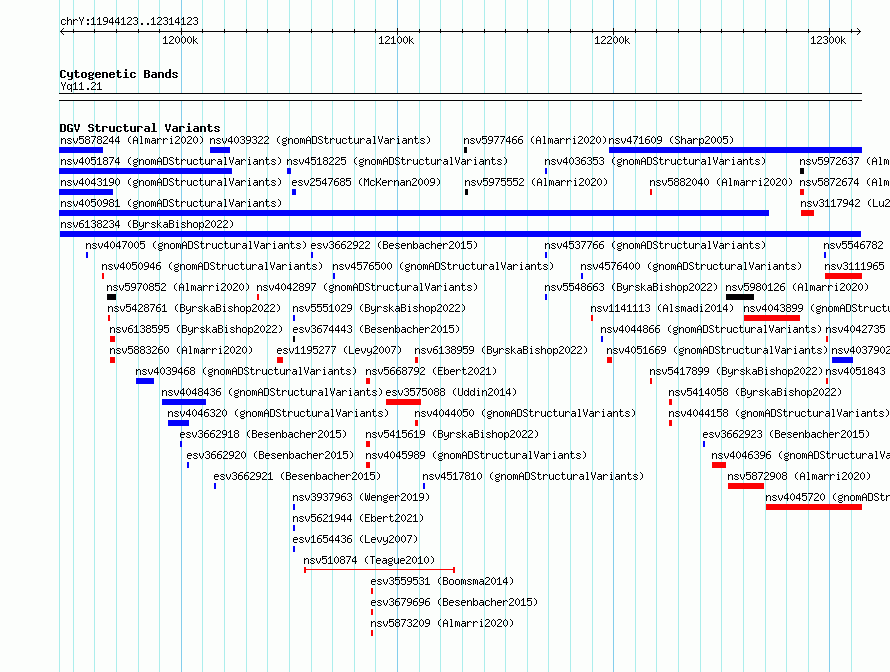Click the nsv4576400 (gnomADStructuralVariants) label
Viewport: 890px width, 672px height.
(691, 266)
